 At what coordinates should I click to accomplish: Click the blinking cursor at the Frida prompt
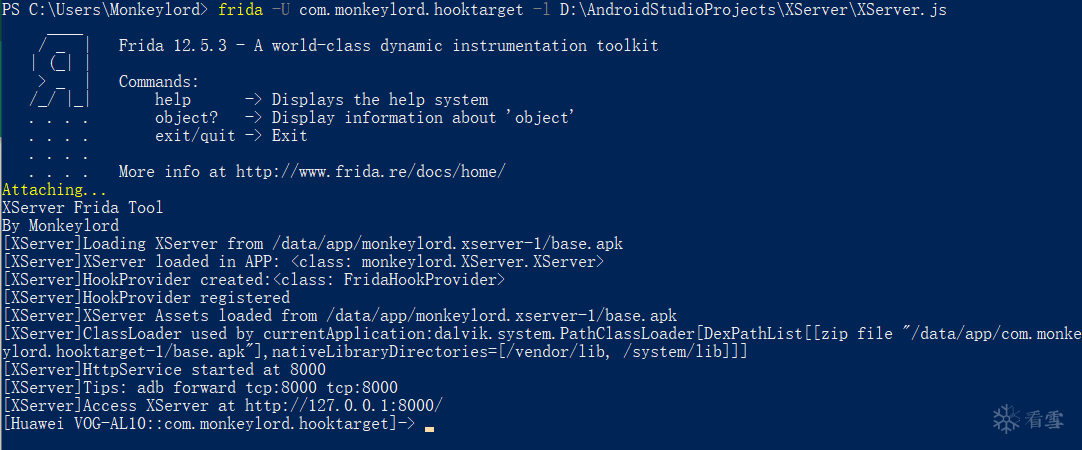[x=429, y=427]
